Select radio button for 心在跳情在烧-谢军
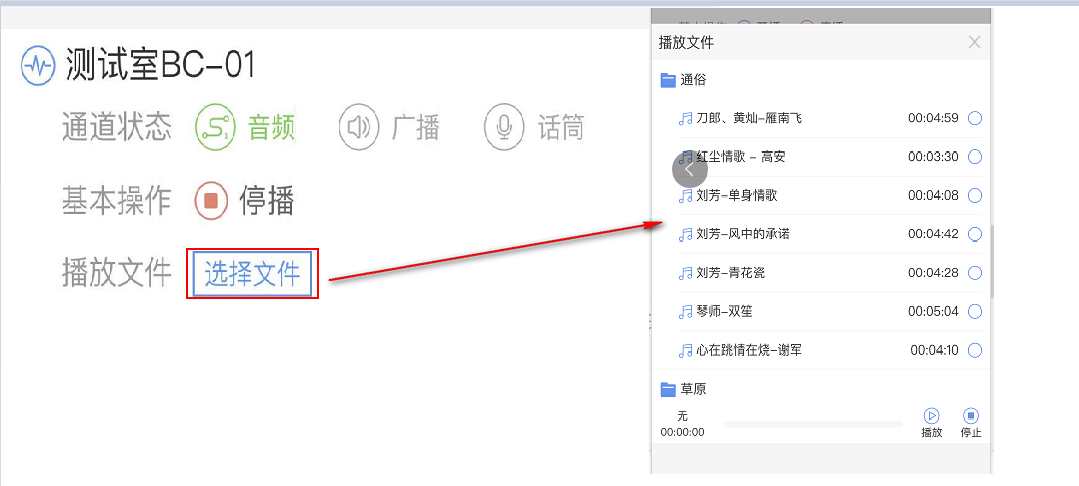 (x=975, y=350)
